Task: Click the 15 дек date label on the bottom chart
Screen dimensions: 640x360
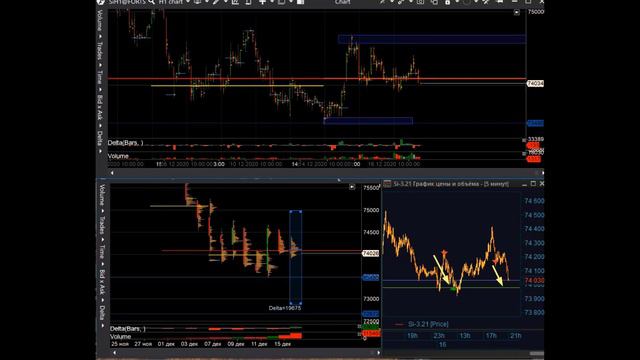Action: point(282,344)
